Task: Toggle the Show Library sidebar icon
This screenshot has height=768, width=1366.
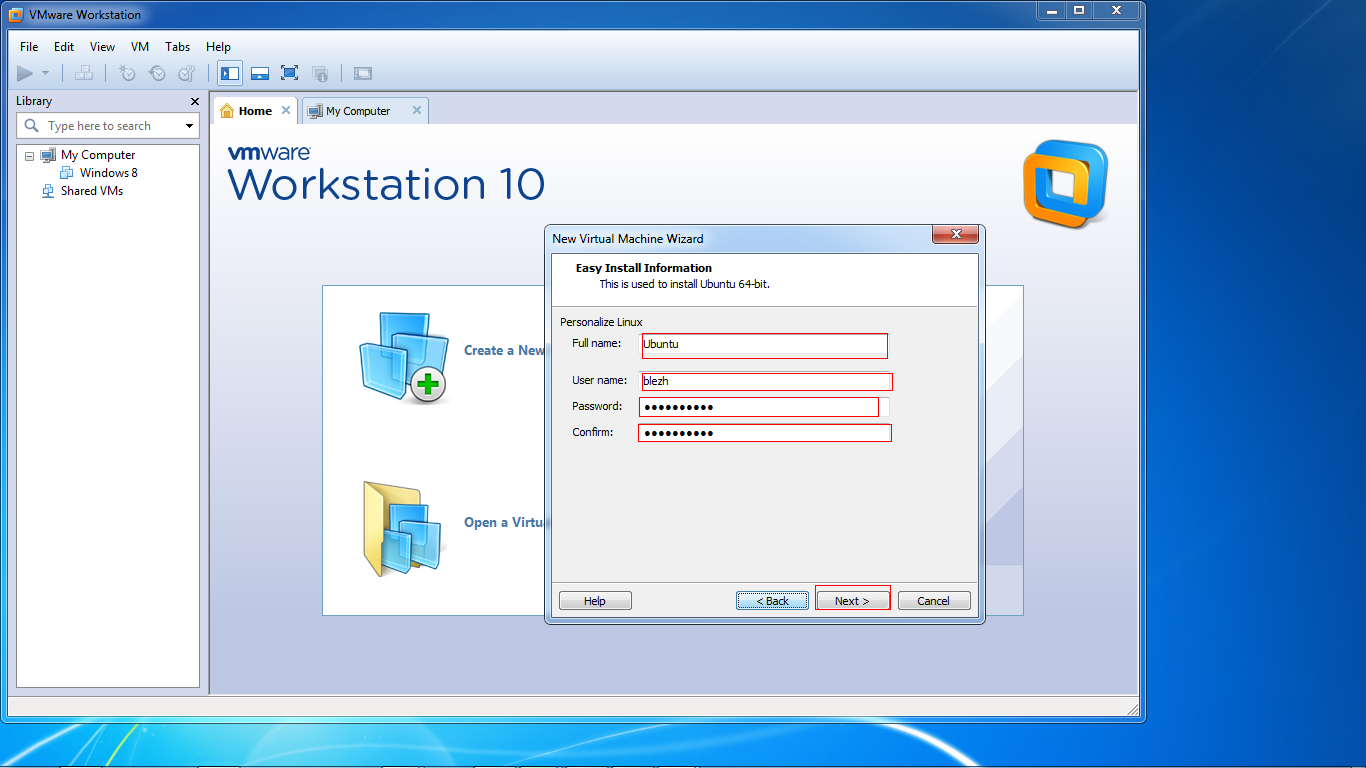Action: (229, 72)
